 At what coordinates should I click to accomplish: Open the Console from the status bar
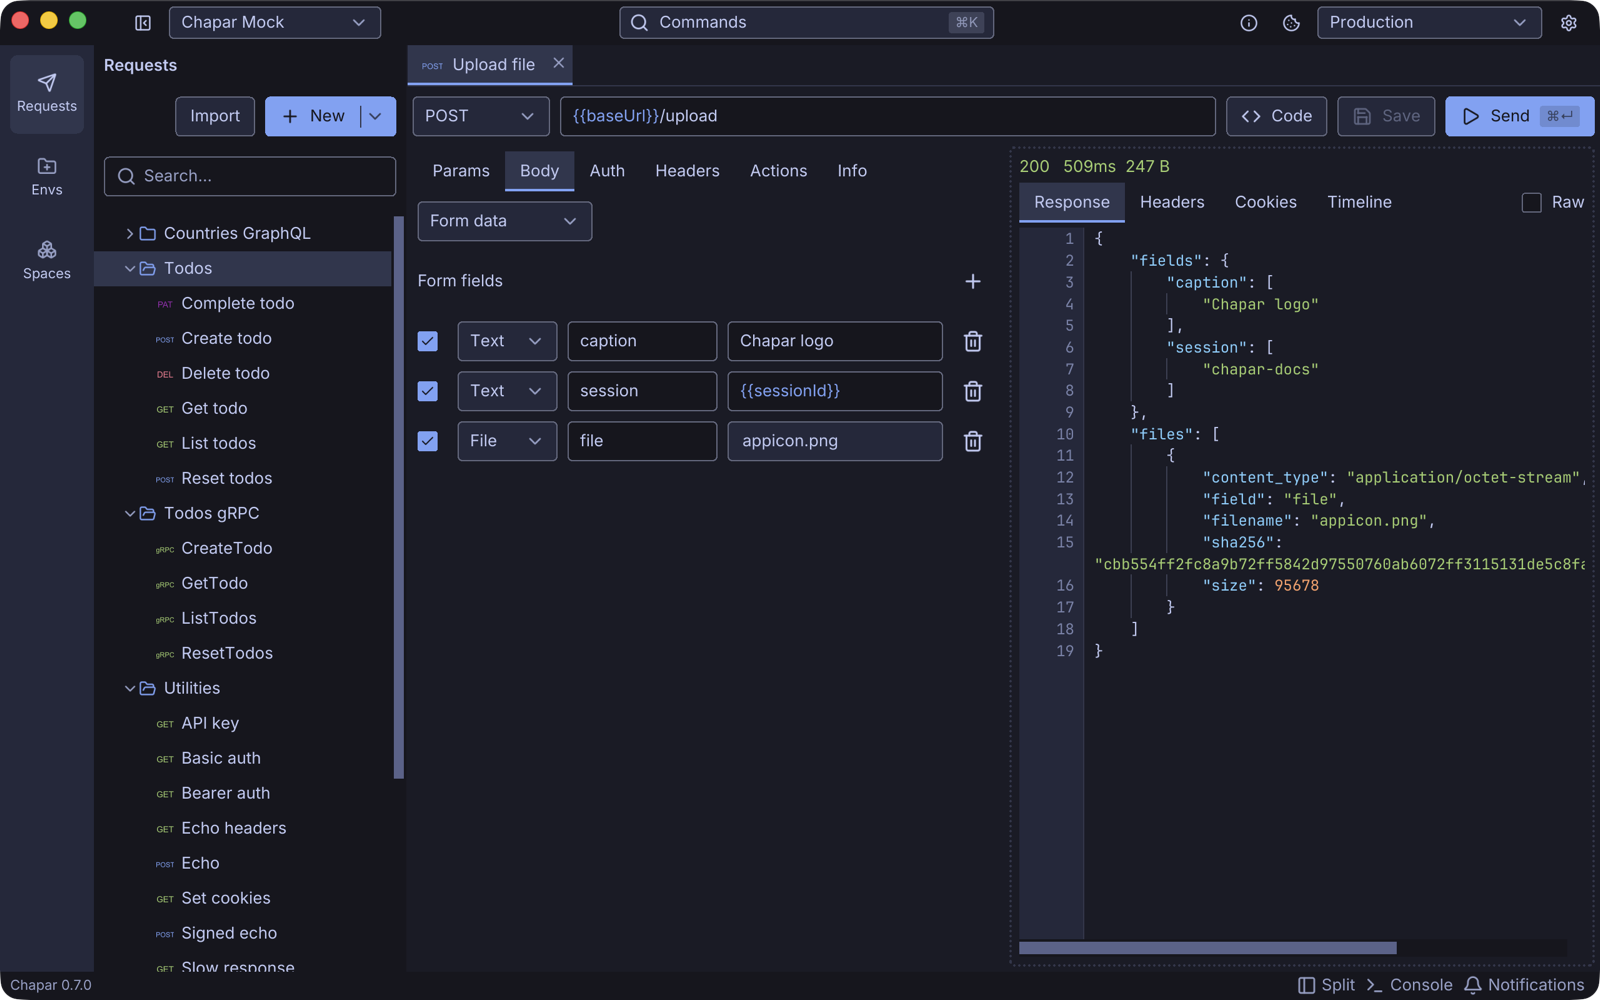click(x=1409, y=985)
